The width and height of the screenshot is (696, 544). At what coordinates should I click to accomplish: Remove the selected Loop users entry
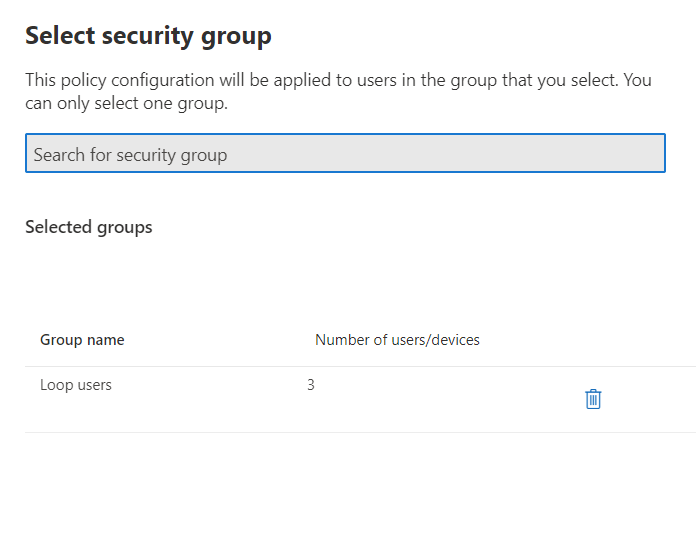[593, 399]
